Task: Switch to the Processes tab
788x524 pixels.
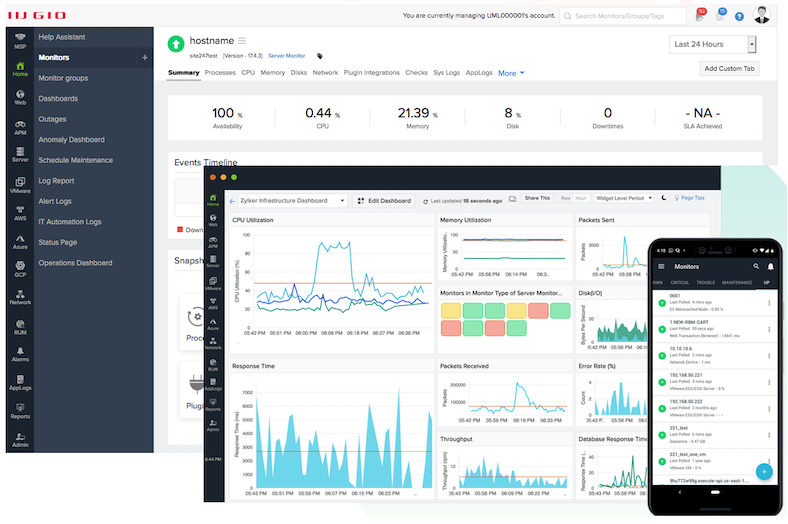Action: coord(220,73)
